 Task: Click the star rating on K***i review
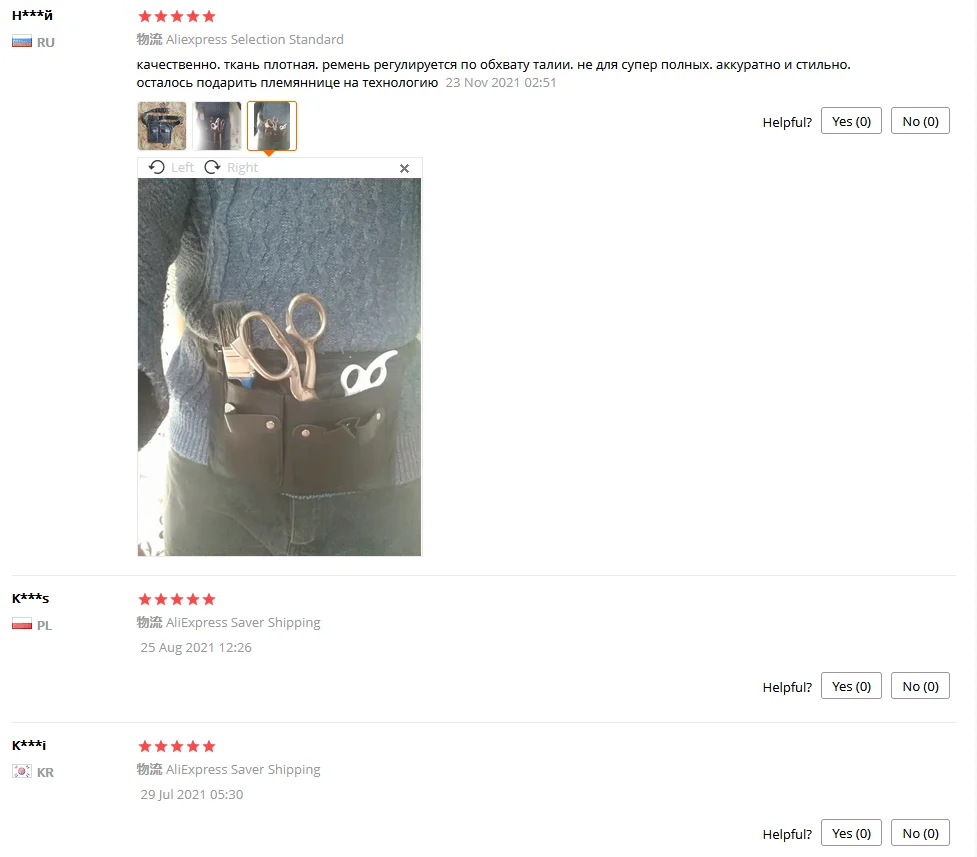(x=177, y=746)
